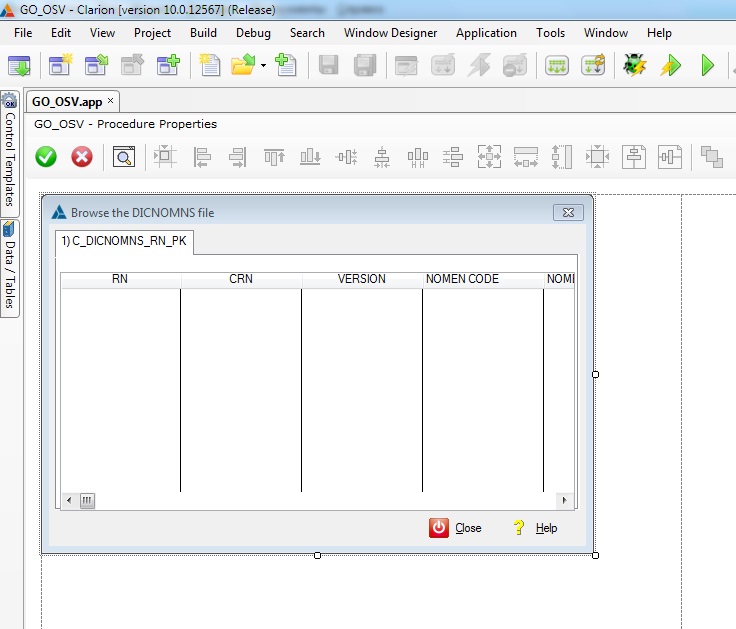Click the Make Same Width icon
This screenshot has width=736, height=629.
(x=526, y=157)
